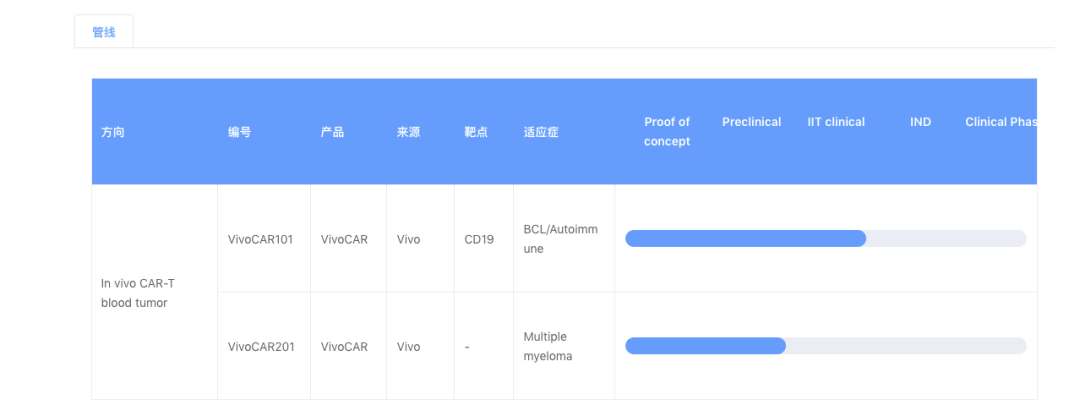The width and height of the screenshot is (1080, 416).
Task: Select the 产品 column header
Action: [332, 132]
